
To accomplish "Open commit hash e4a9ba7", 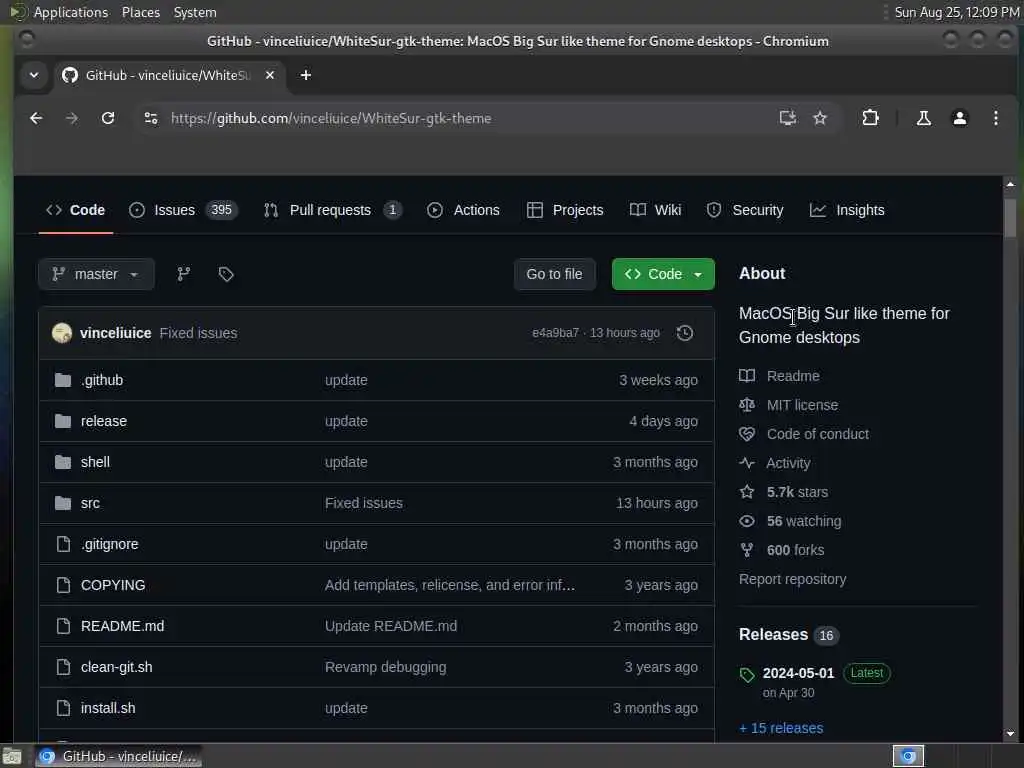I will 555,333.
